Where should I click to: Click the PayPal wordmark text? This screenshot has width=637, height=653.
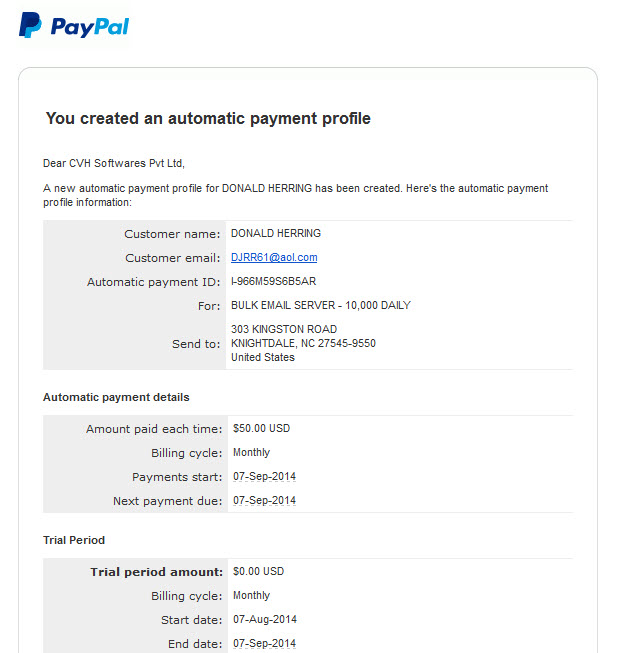point(90,27)
